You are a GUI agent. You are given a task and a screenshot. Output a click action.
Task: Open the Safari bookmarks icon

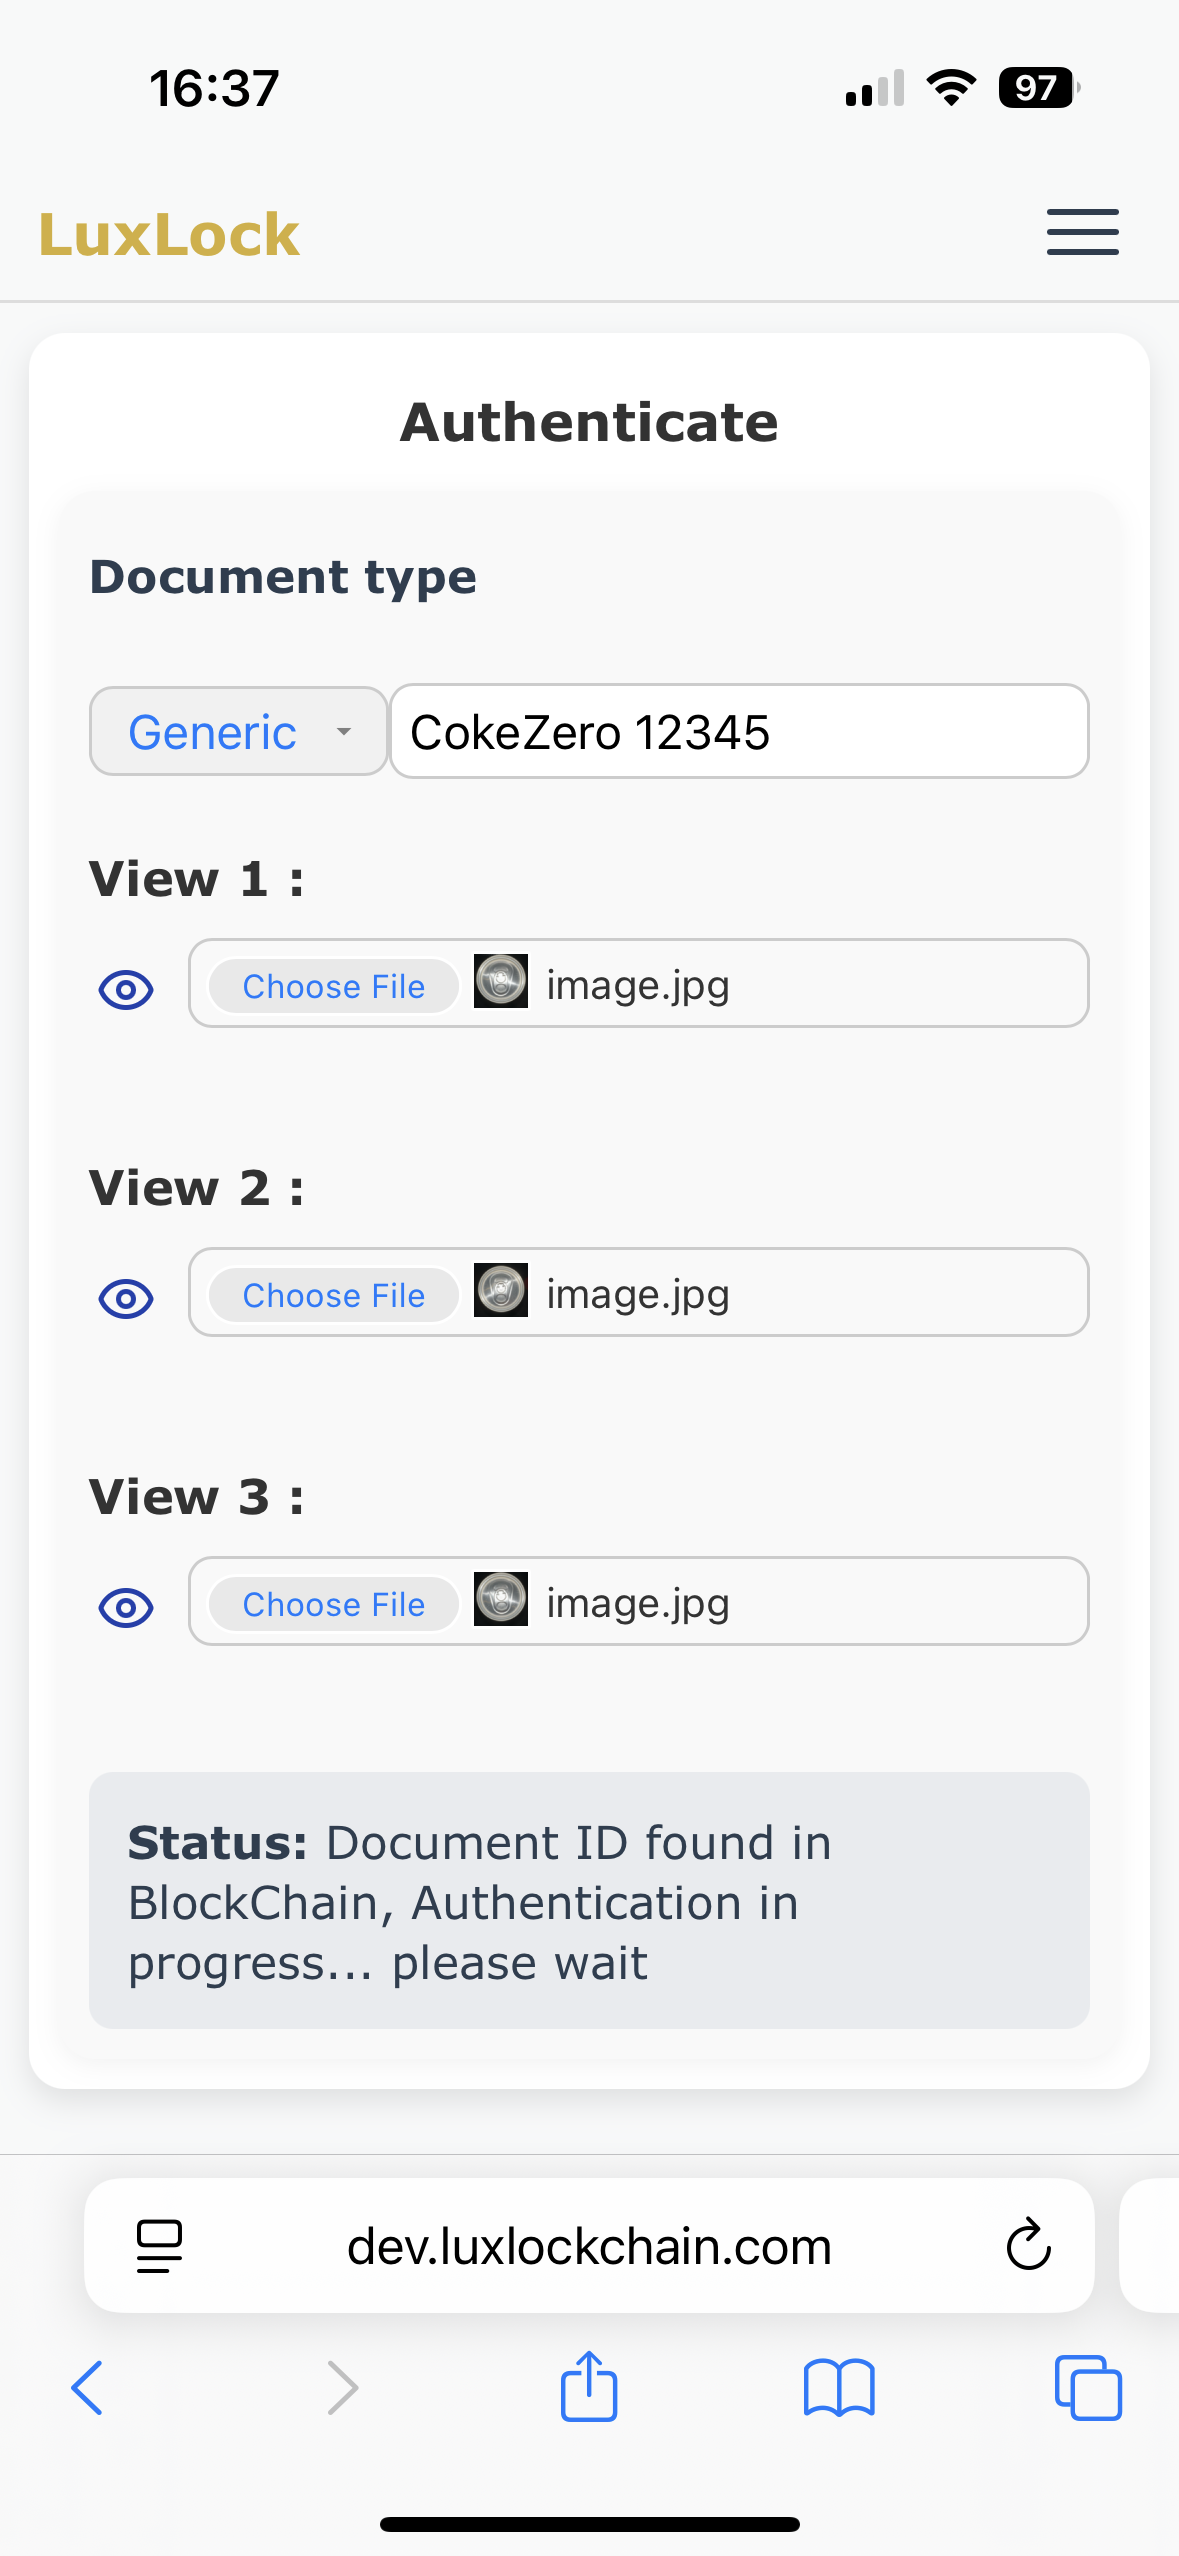839,2388
